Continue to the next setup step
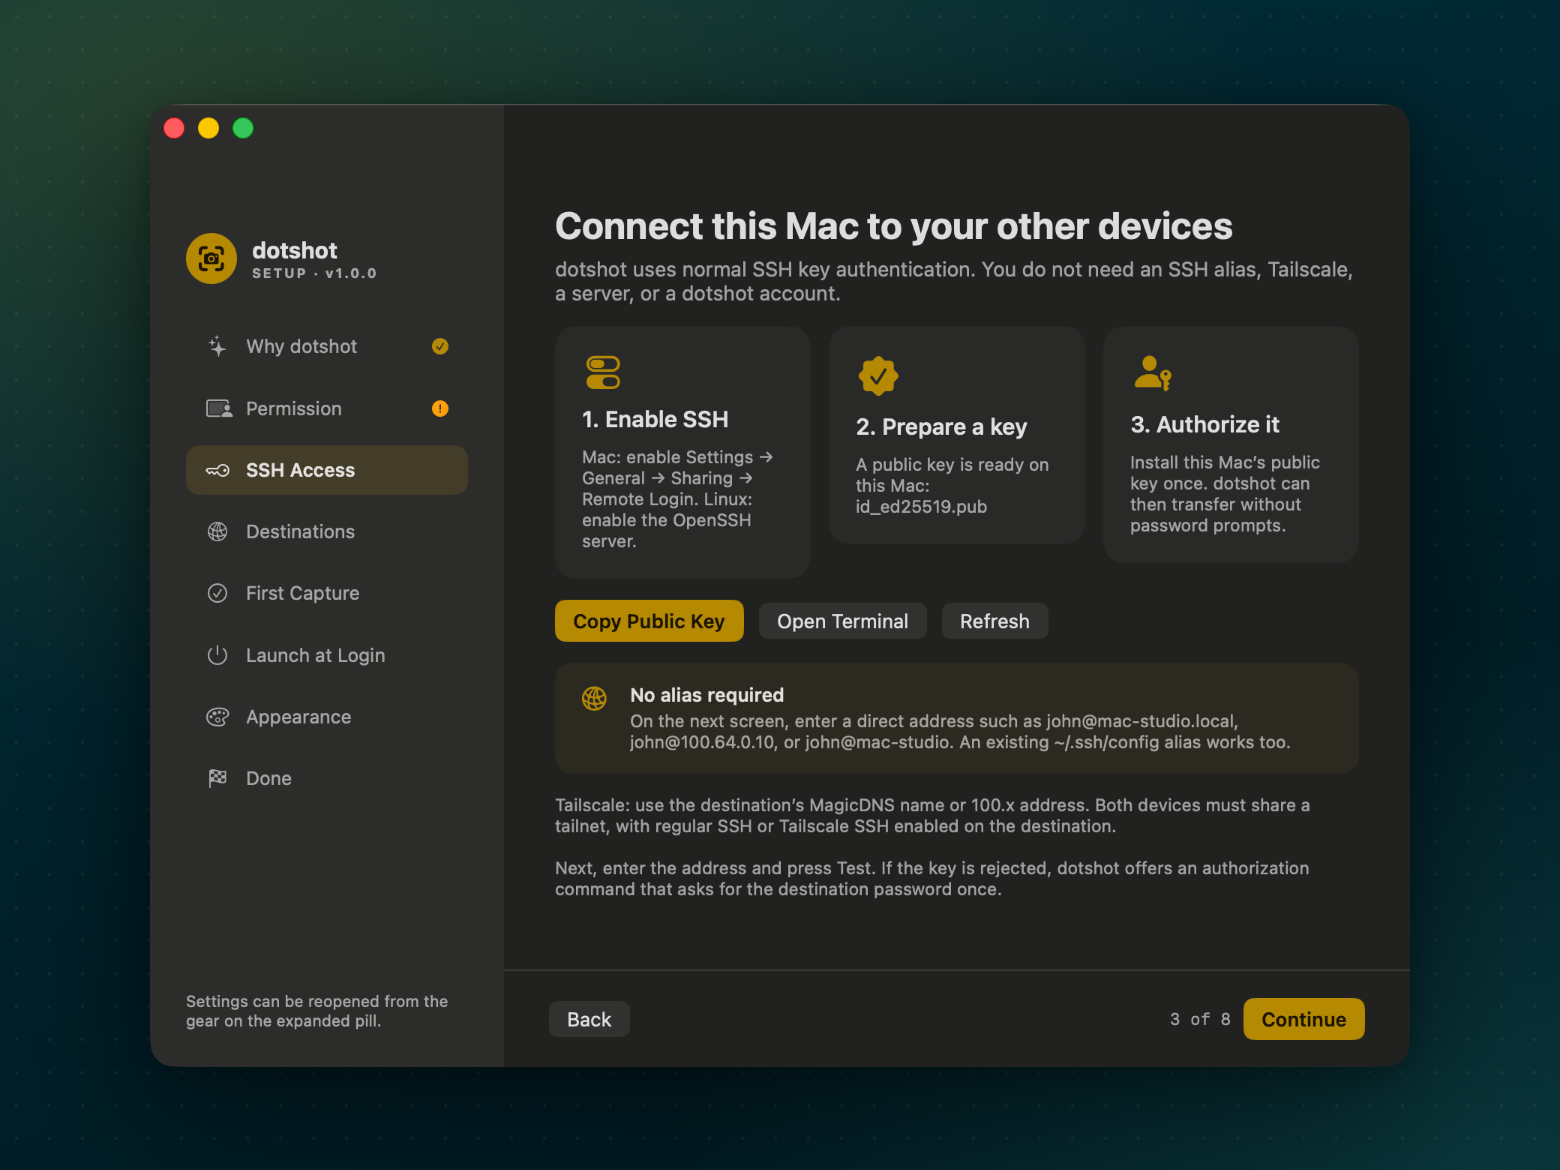Image resolution: width=1560 pixels, height=1170 pixels. pos(1304,1019)
